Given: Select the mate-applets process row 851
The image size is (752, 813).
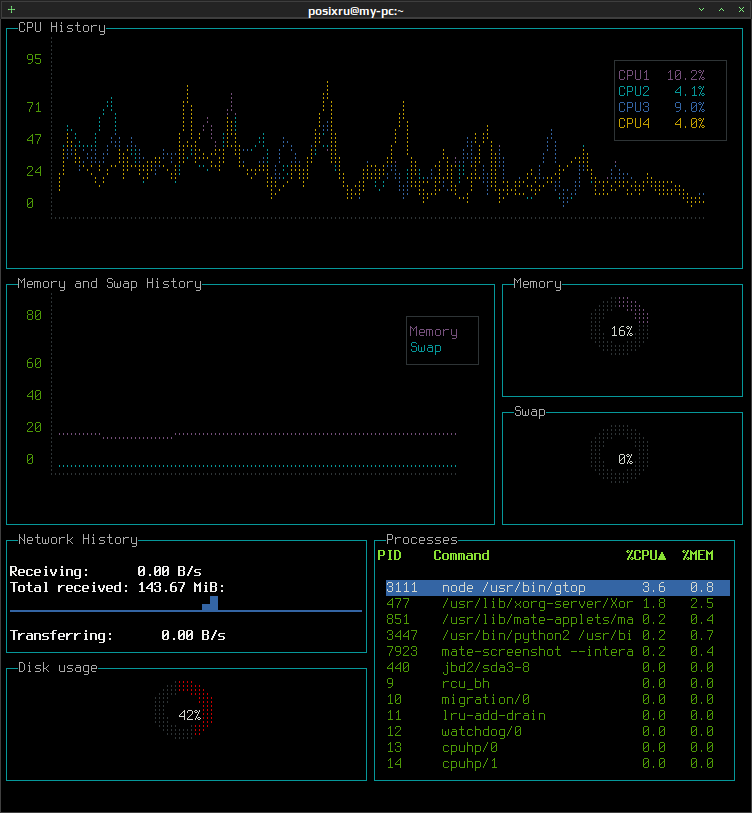Looking at the screenshot, I should pos(558,620).
